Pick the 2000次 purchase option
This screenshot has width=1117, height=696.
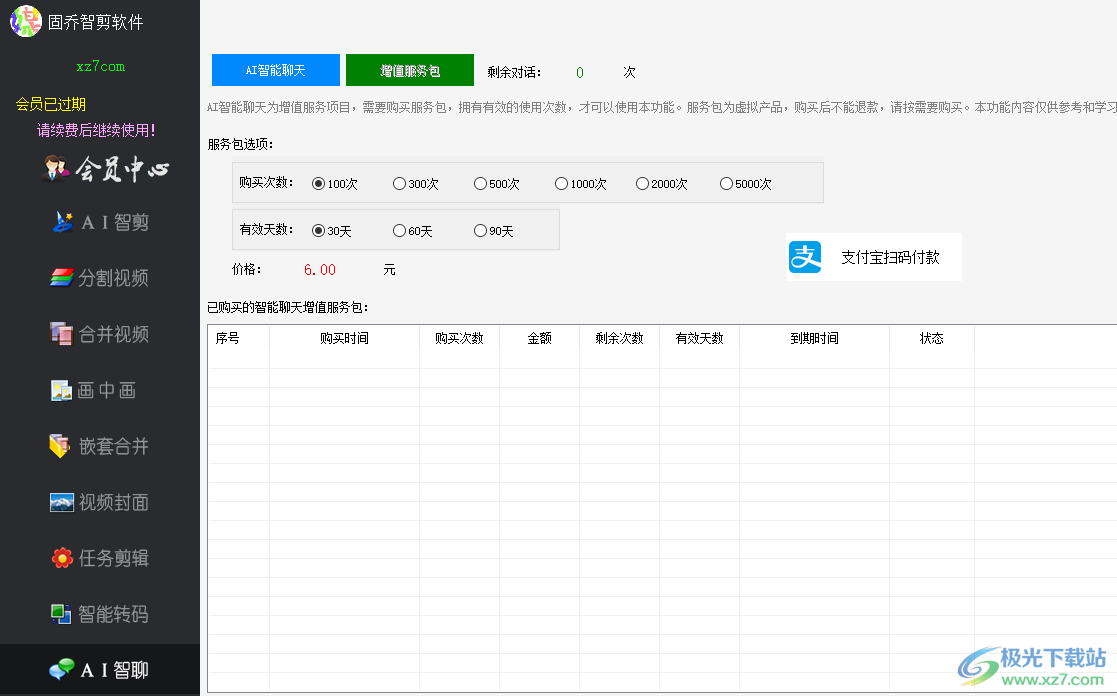(662, 184)
